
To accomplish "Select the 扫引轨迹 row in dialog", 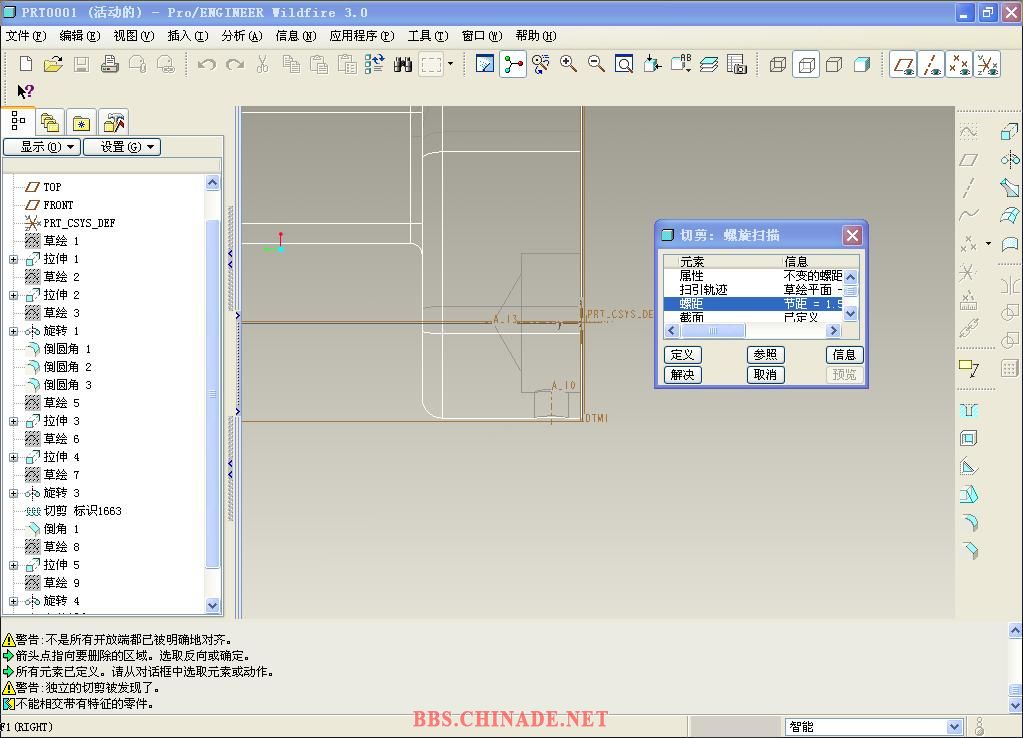I will (754, 290).
